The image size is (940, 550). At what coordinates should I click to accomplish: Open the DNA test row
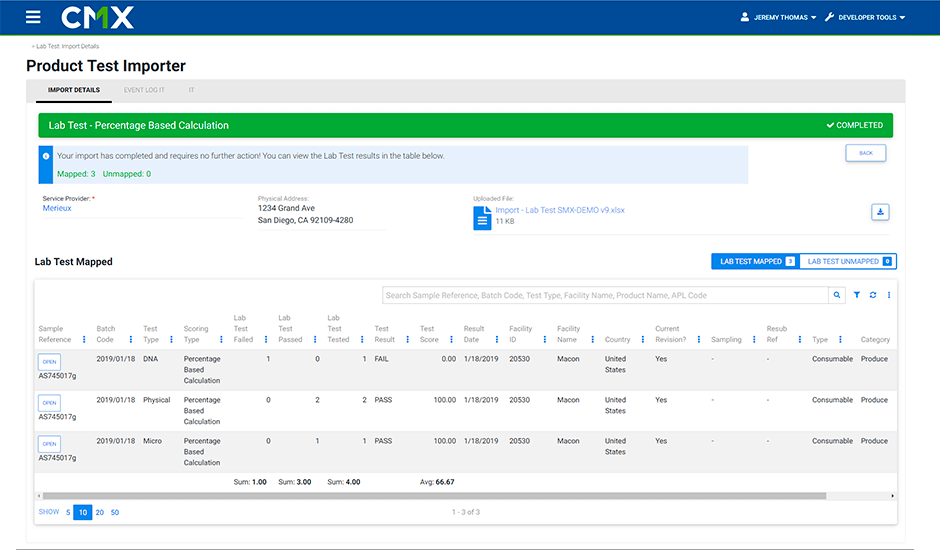click(49, 362)
